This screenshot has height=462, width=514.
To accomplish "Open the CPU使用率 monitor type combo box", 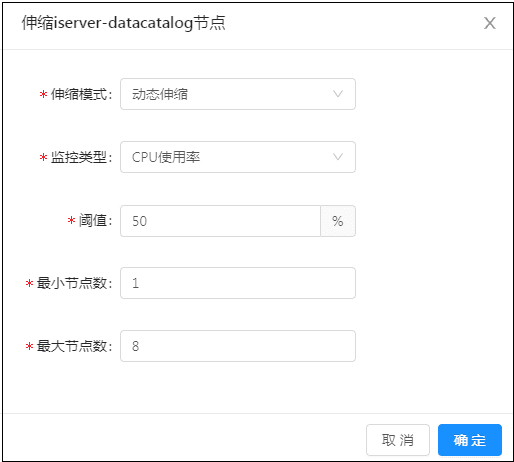I will coord(238,157).
